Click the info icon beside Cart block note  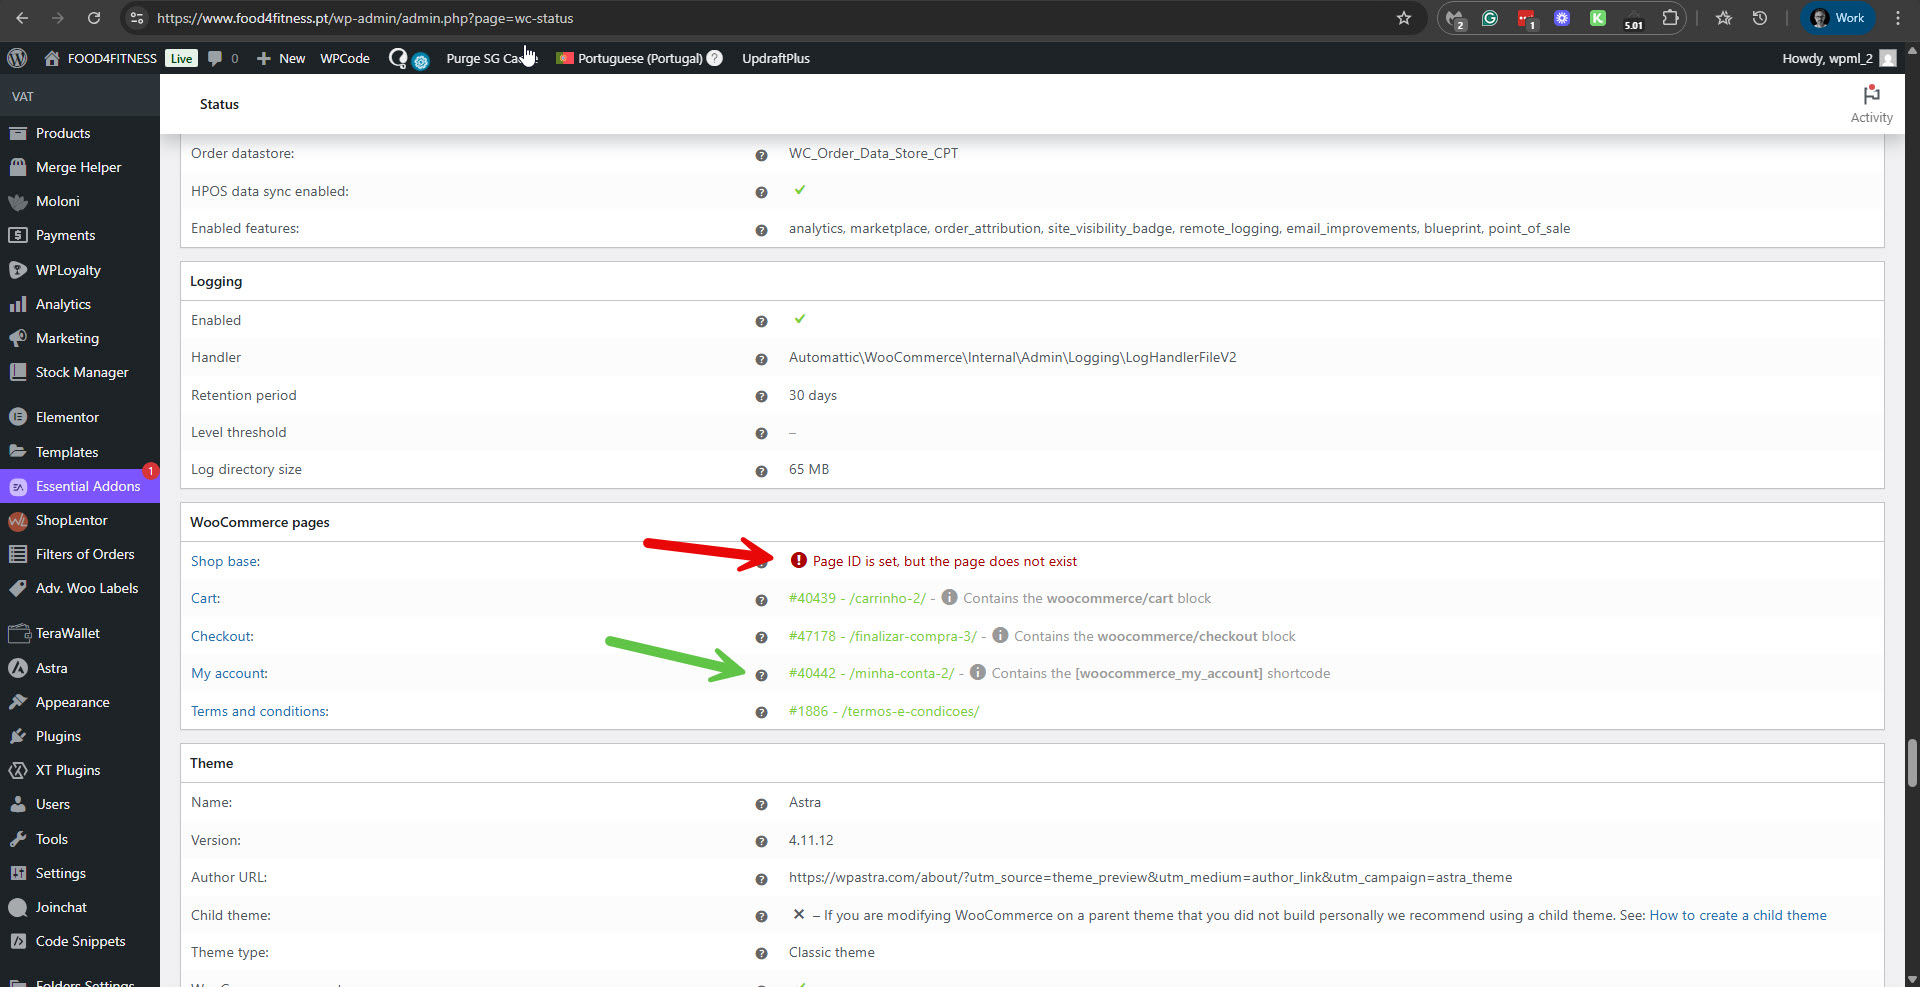(x=949, y=598)
